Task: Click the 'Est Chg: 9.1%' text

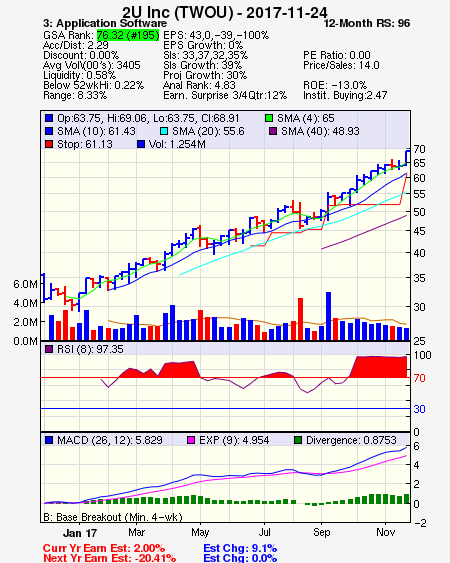Action: click(240, 548)
